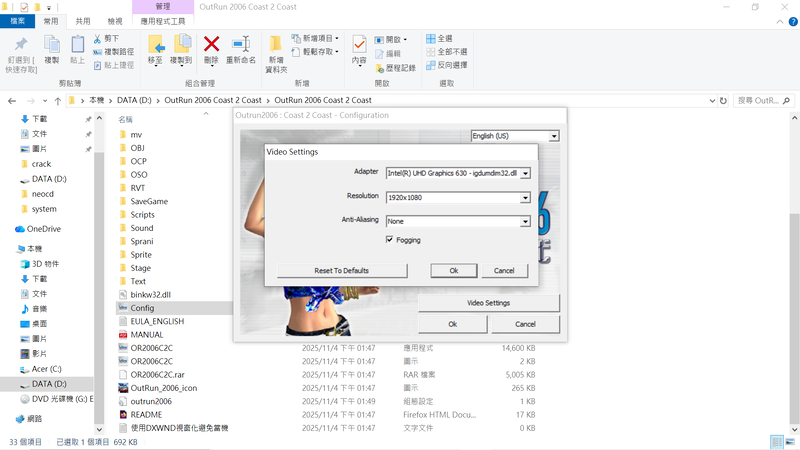
Task: Click the Copy icon in ribbon
Action: (52, 44)
